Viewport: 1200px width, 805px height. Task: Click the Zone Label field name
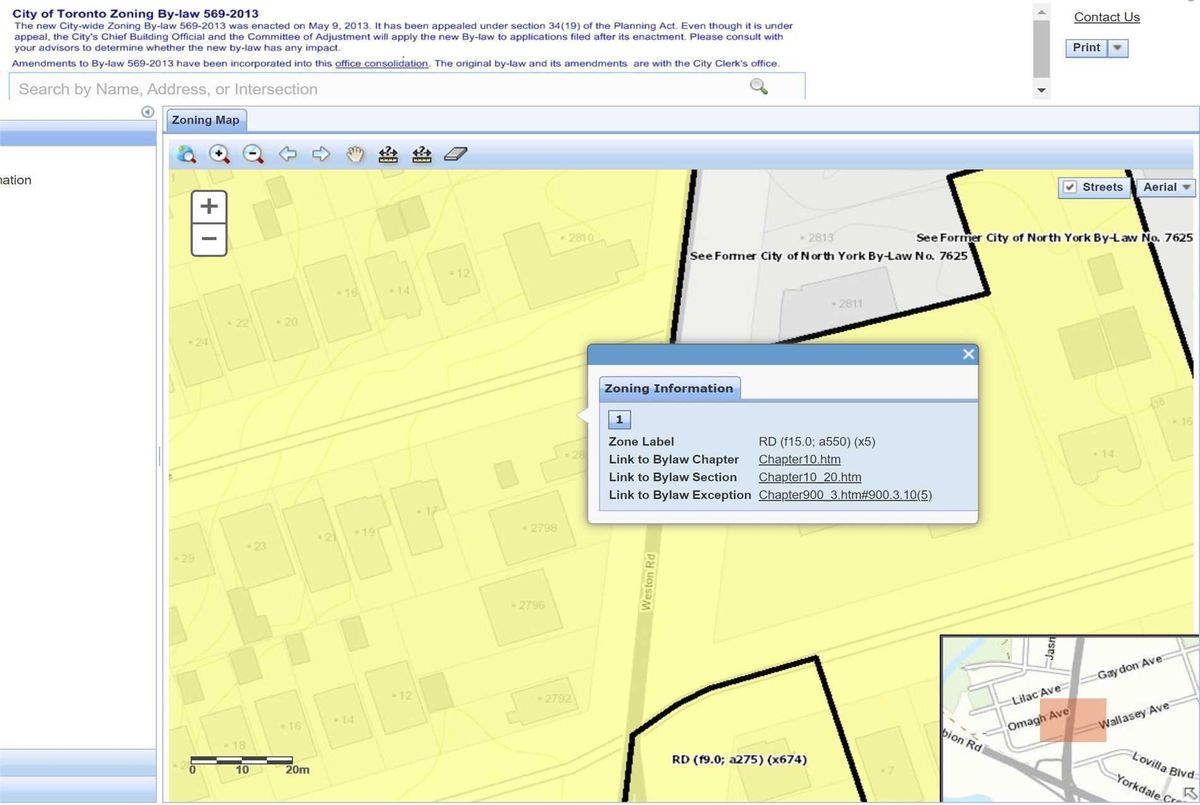click(x=641, y=441)
